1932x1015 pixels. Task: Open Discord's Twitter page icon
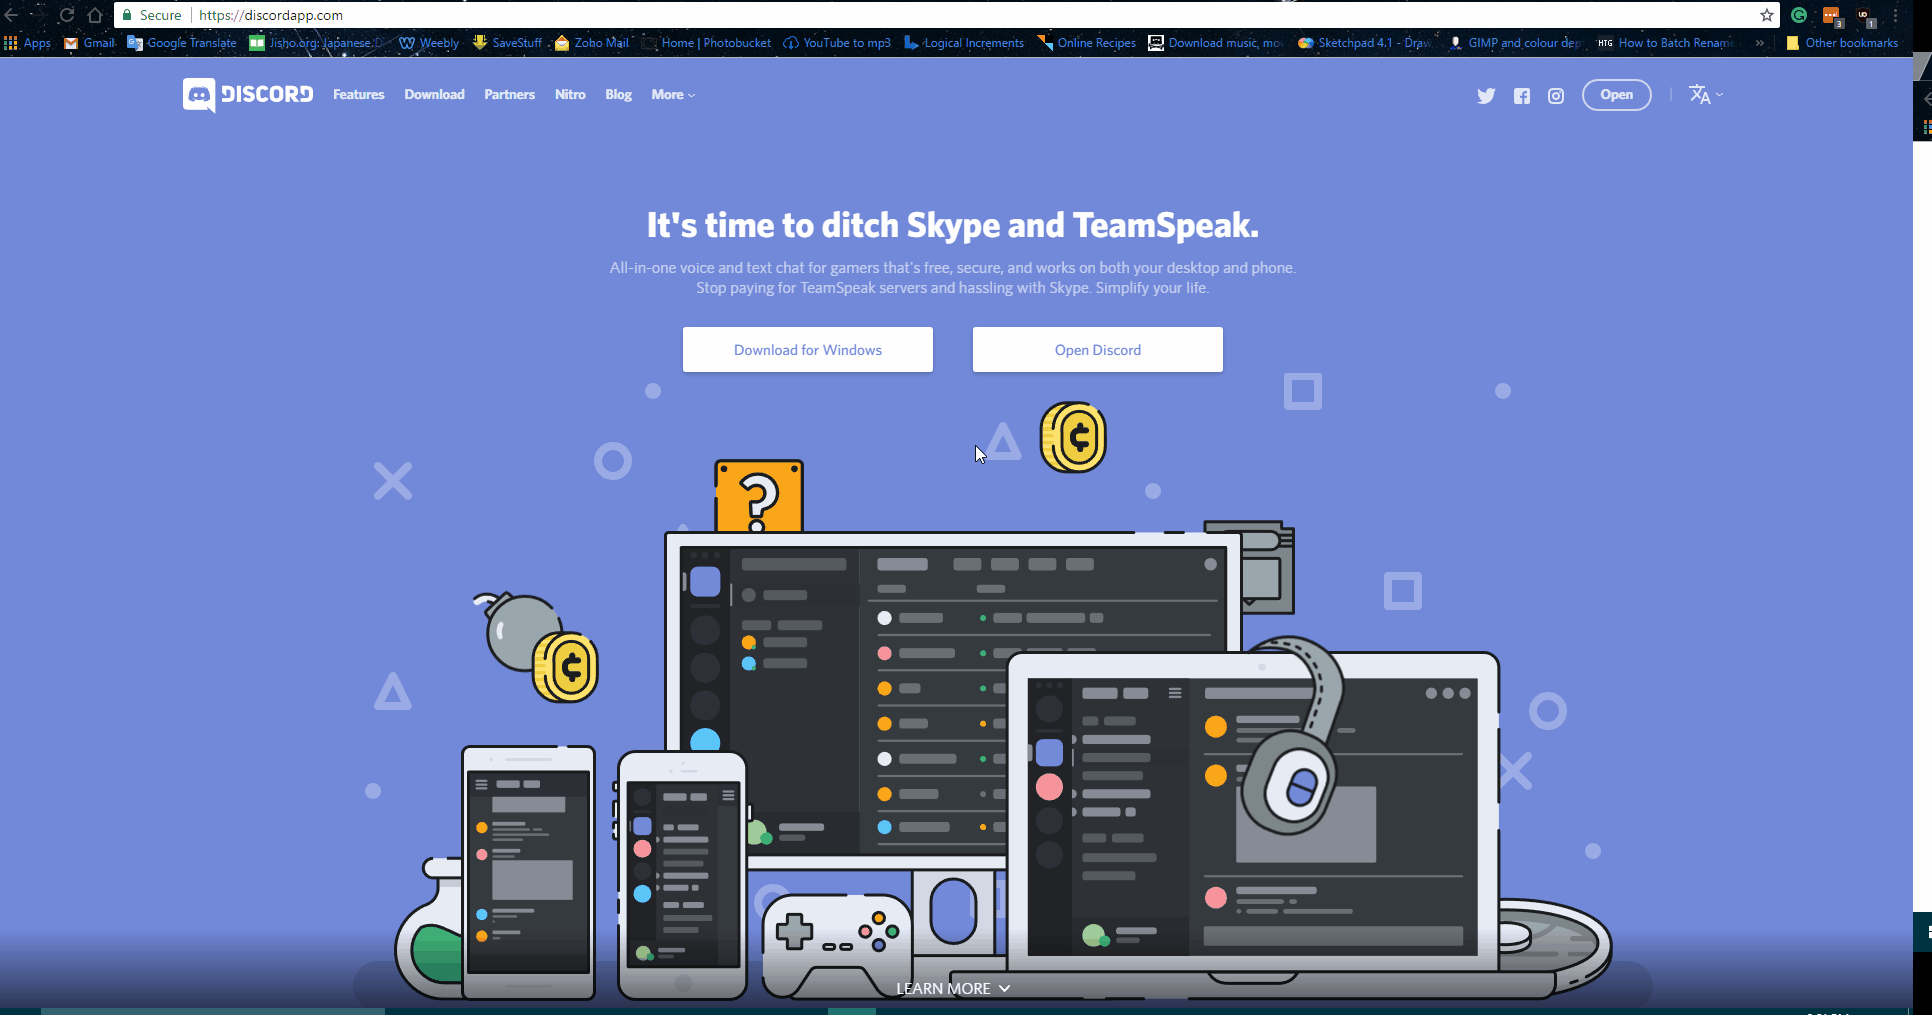click(x=1486, y=96)
